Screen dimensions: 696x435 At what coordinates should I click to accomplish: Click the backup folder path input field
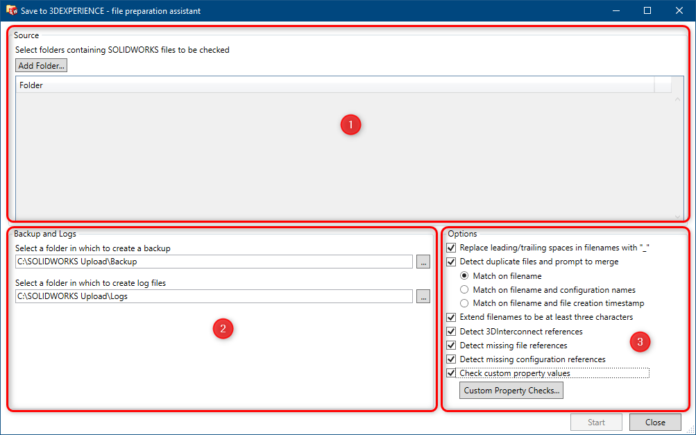click(214, 261)
